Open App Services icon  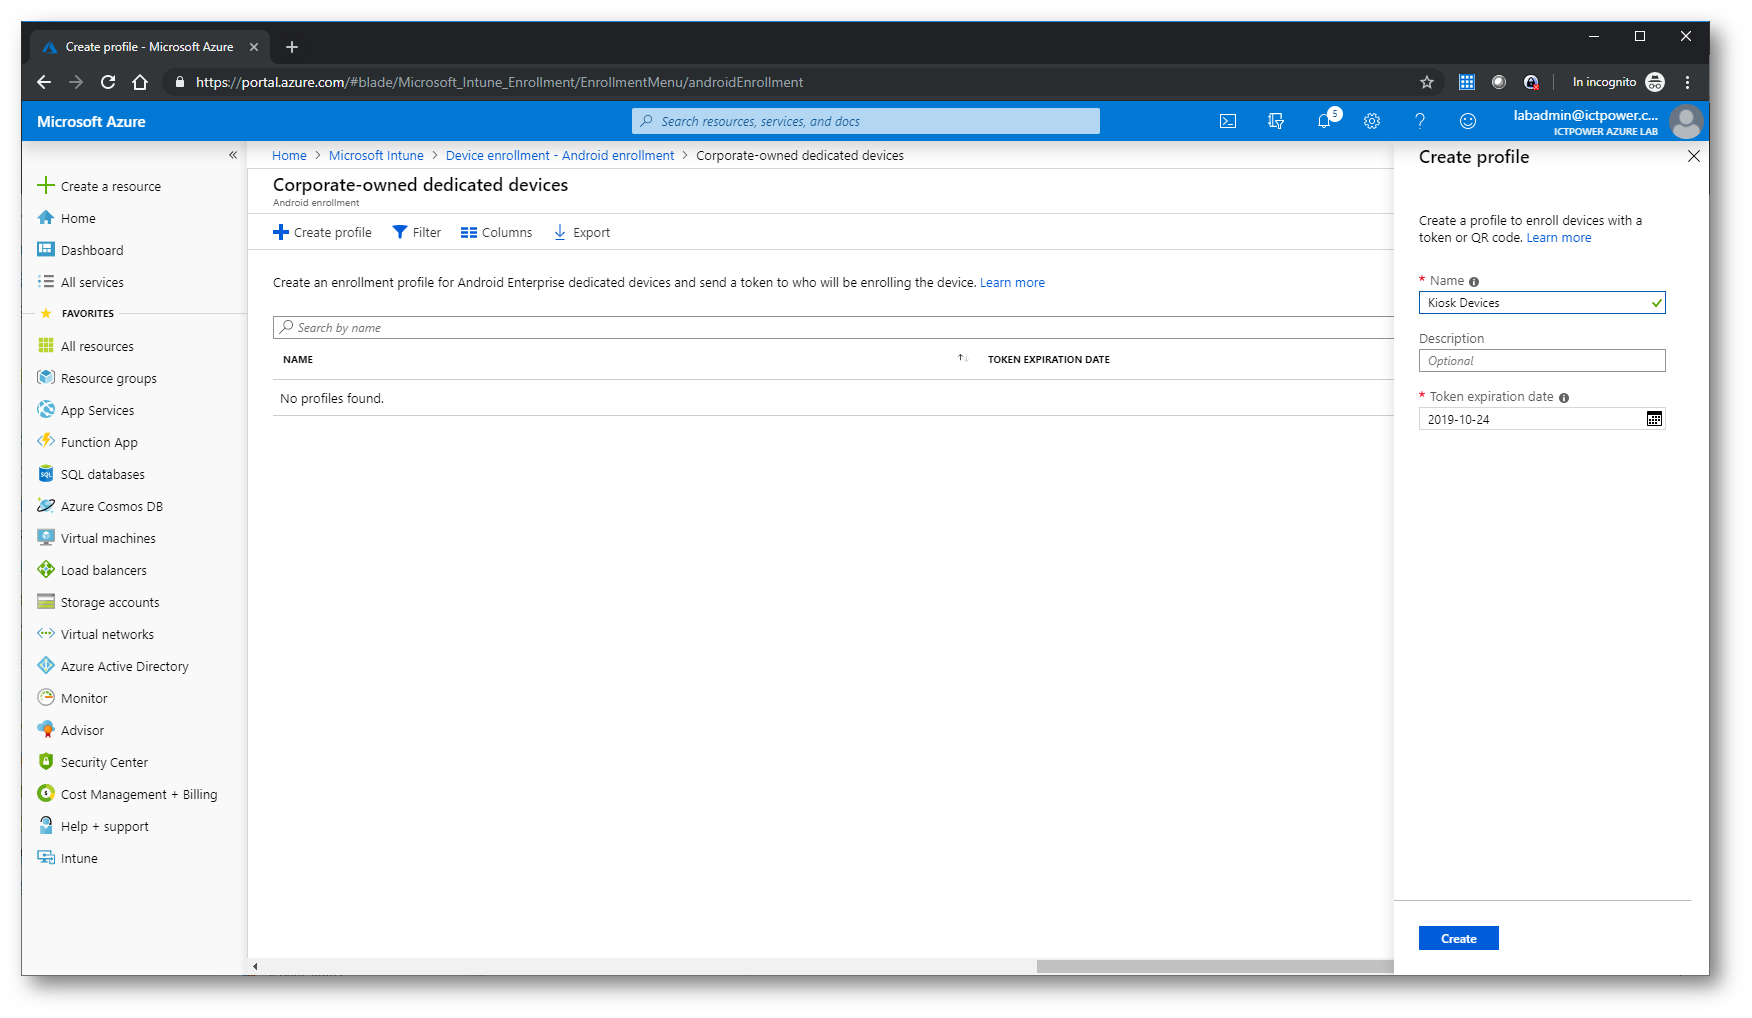[x=46, y=409]
